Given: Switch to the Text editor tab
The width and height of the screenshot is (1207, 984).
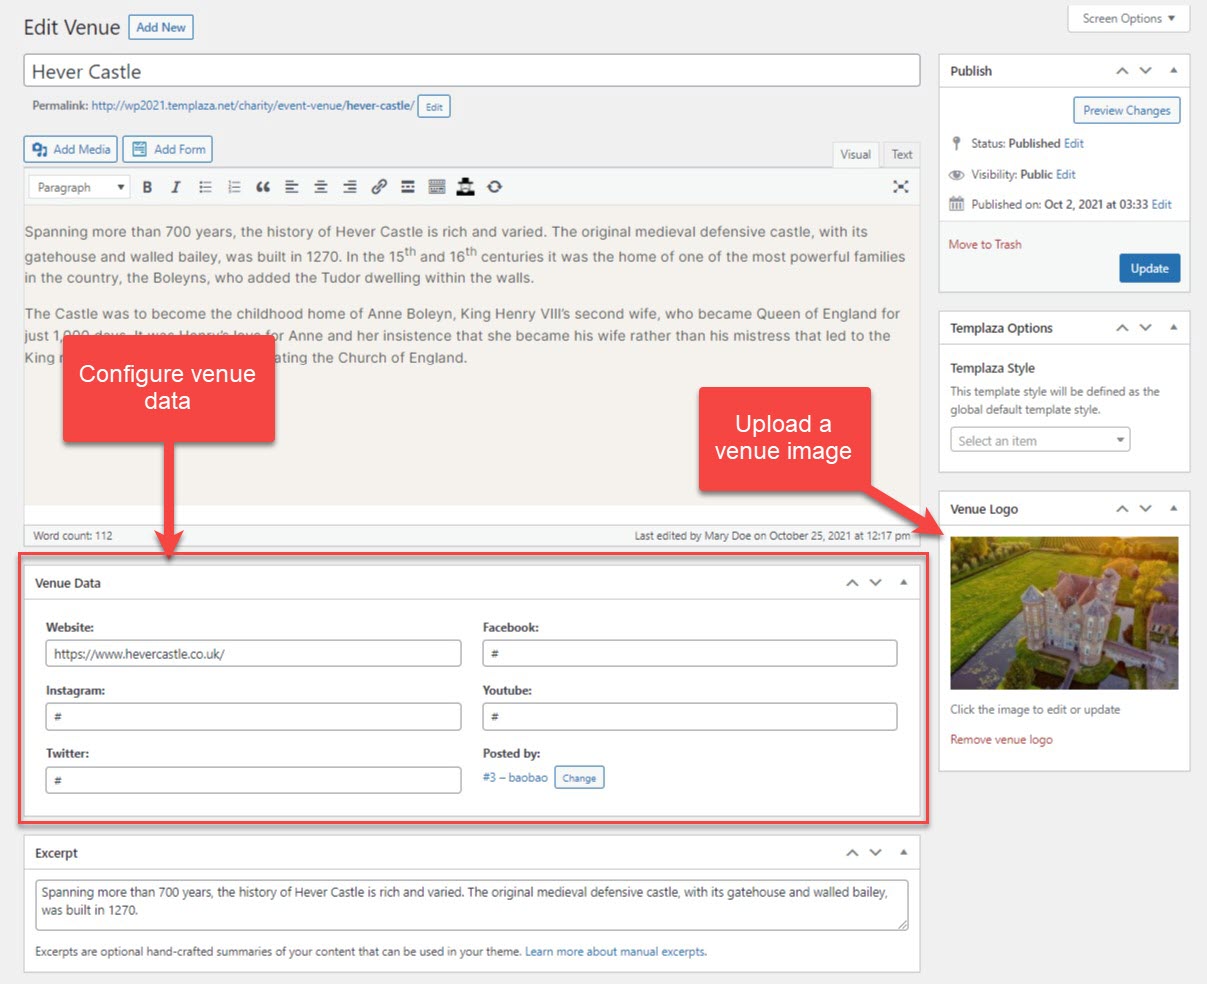Looking at the screenshot, I should coord(902,154).
